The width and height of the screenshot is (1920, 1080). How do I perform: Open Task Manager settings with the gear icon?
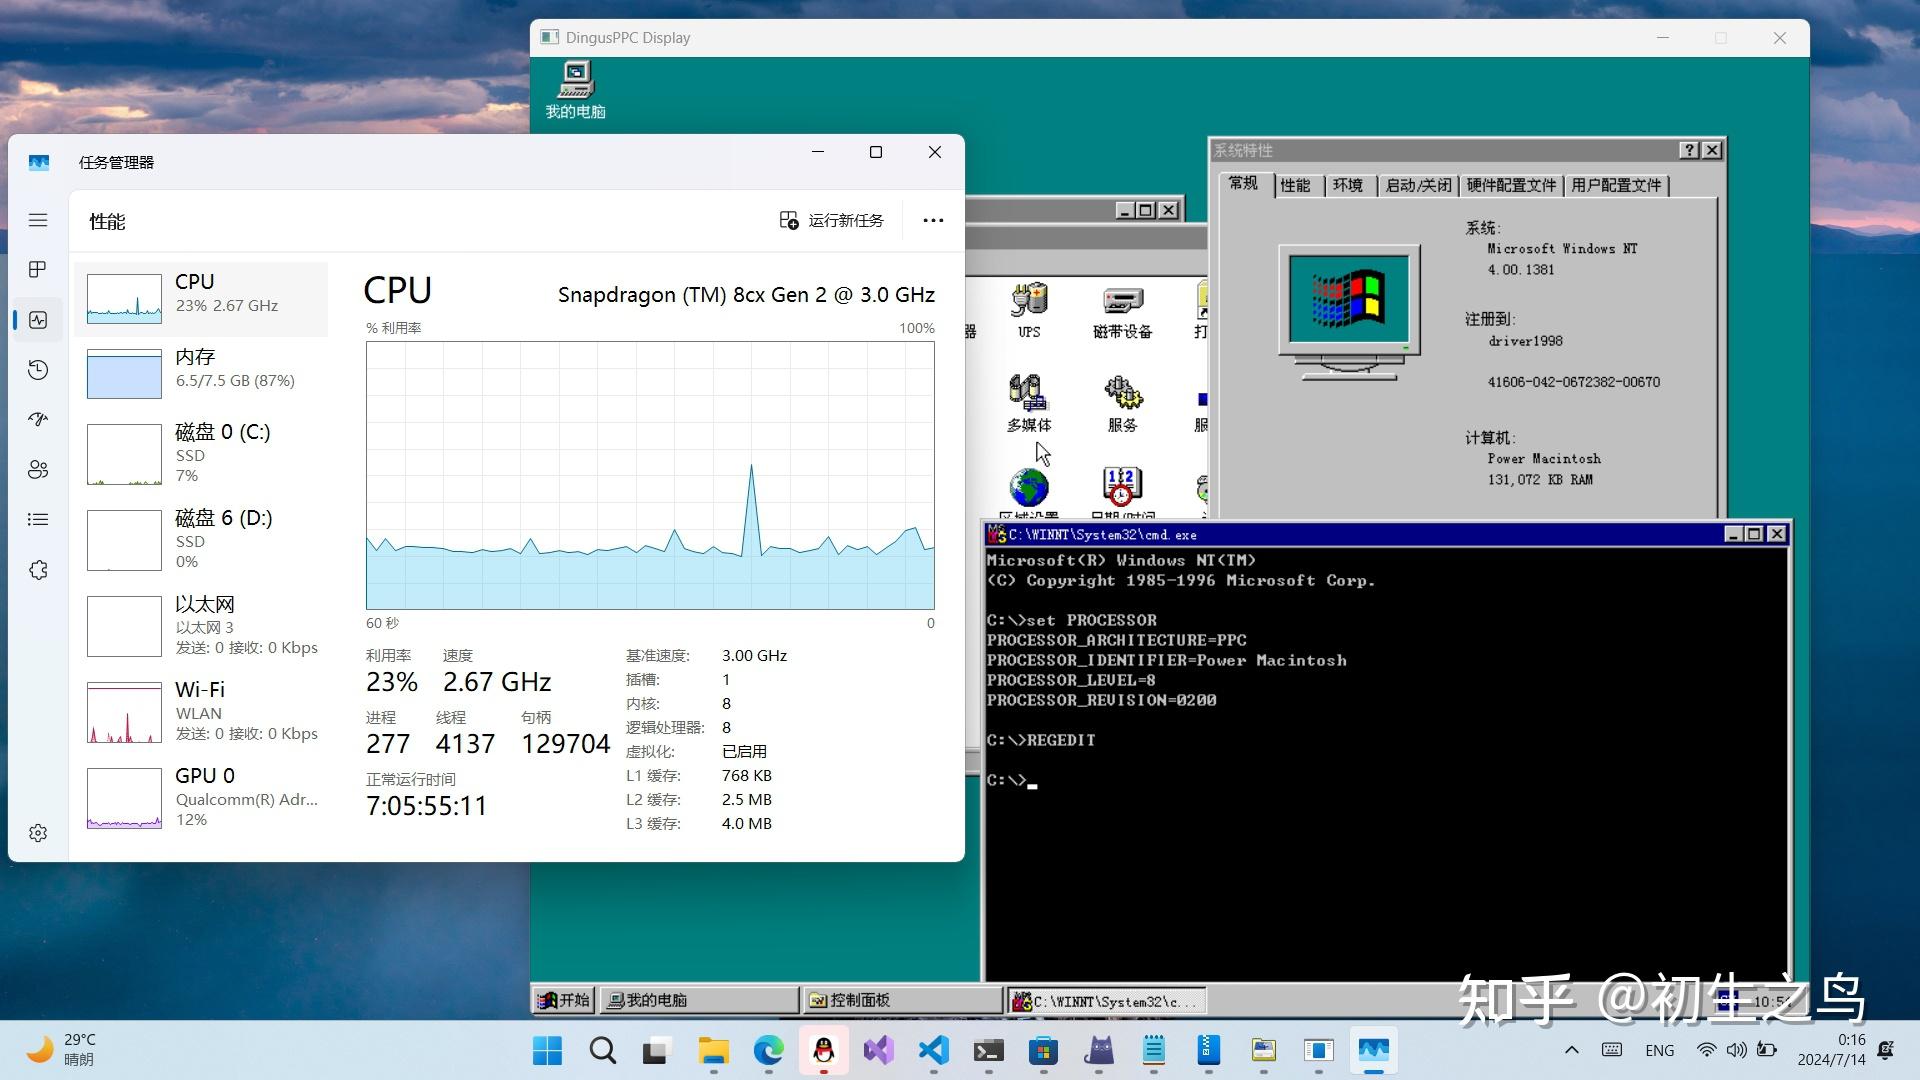pyautogui.click(x=37, y=832)
